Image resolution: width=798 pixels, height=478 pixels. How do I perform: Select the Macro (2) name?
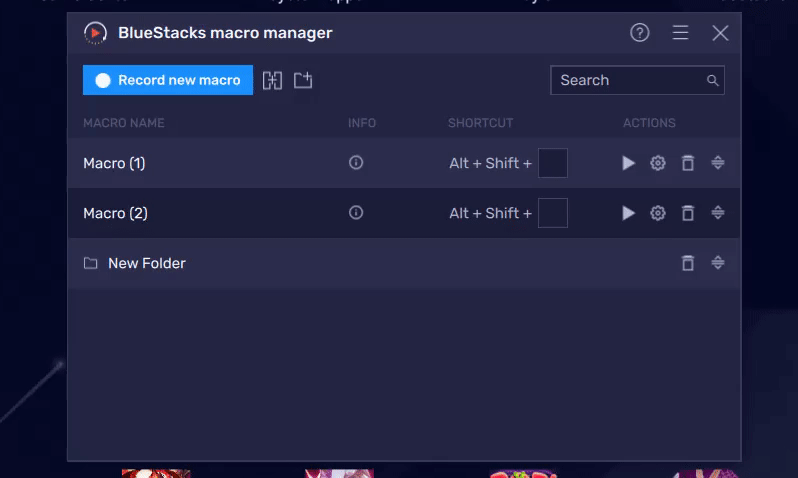[116, 213]
